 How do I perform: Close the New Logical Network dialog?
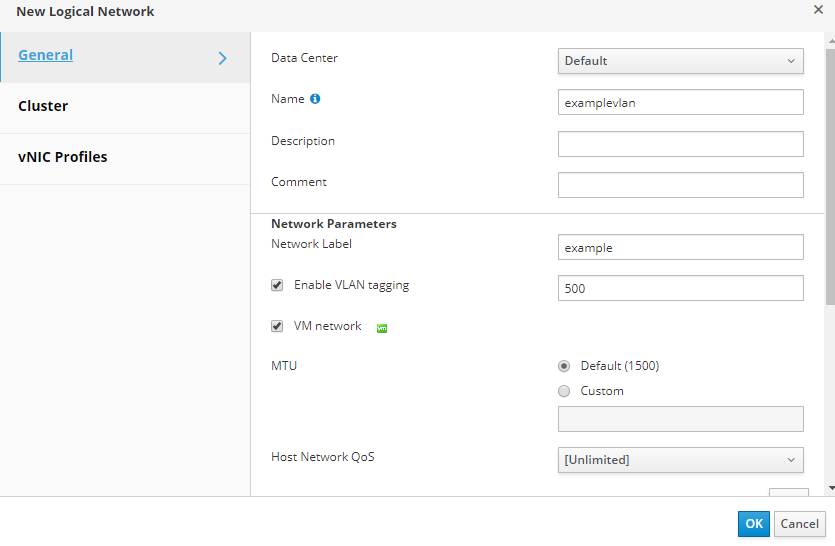[x=819, y=9]
